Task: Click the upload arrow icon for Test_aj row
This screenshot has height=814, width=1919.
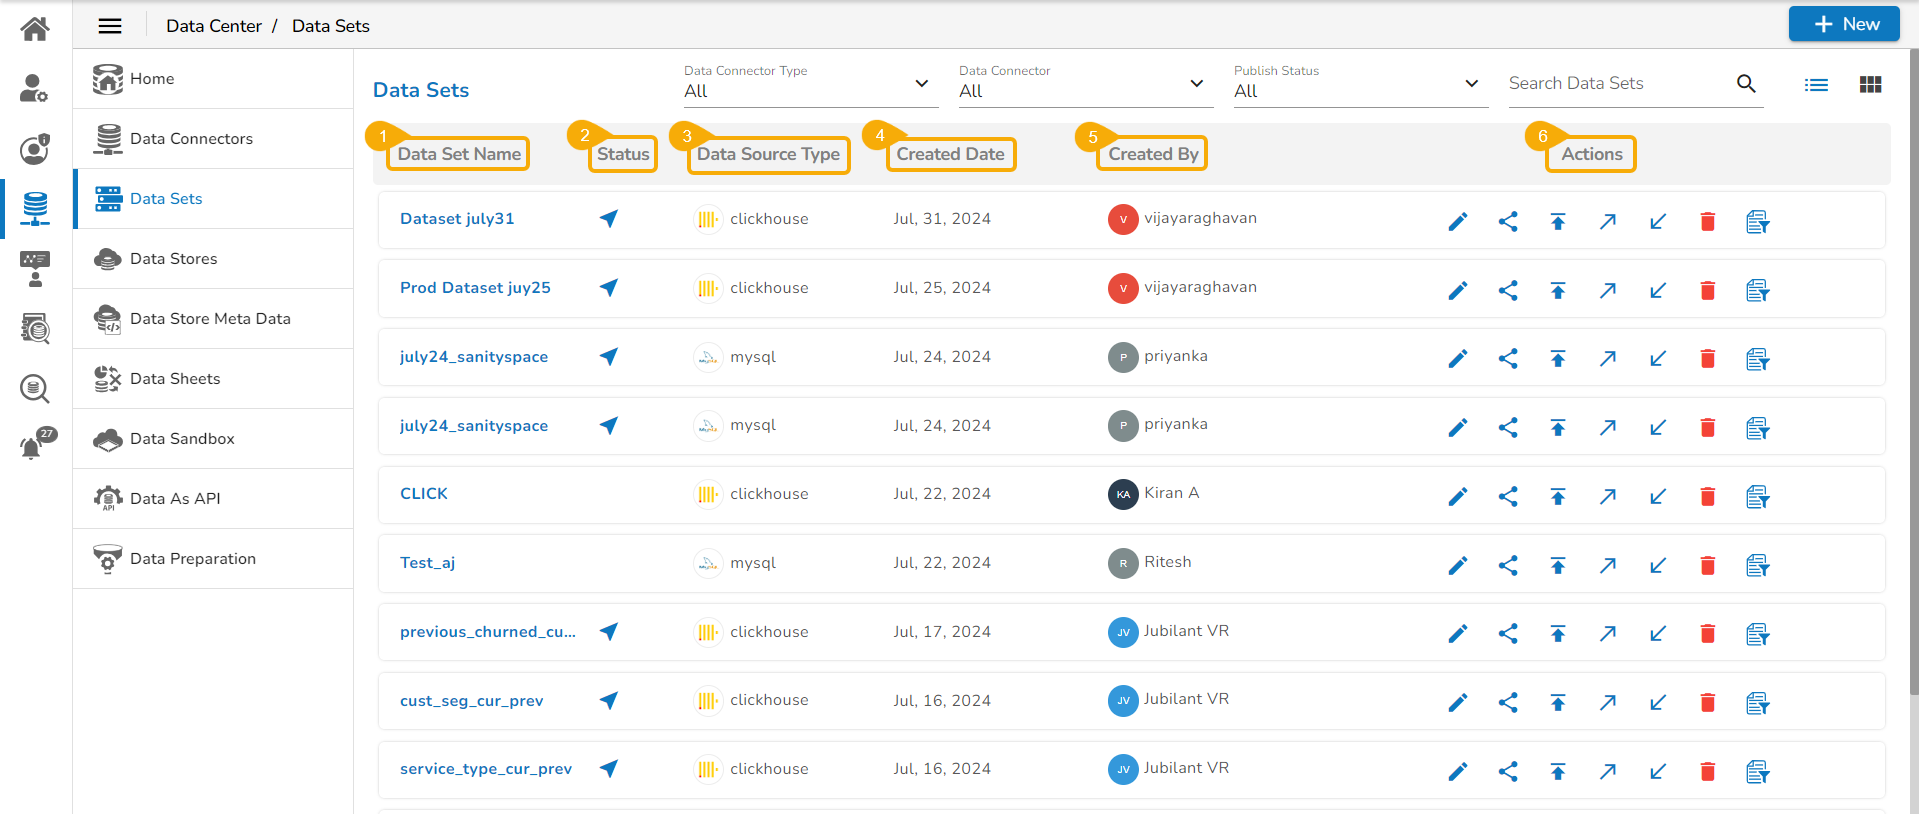Action: click(x=1557, y=565)
